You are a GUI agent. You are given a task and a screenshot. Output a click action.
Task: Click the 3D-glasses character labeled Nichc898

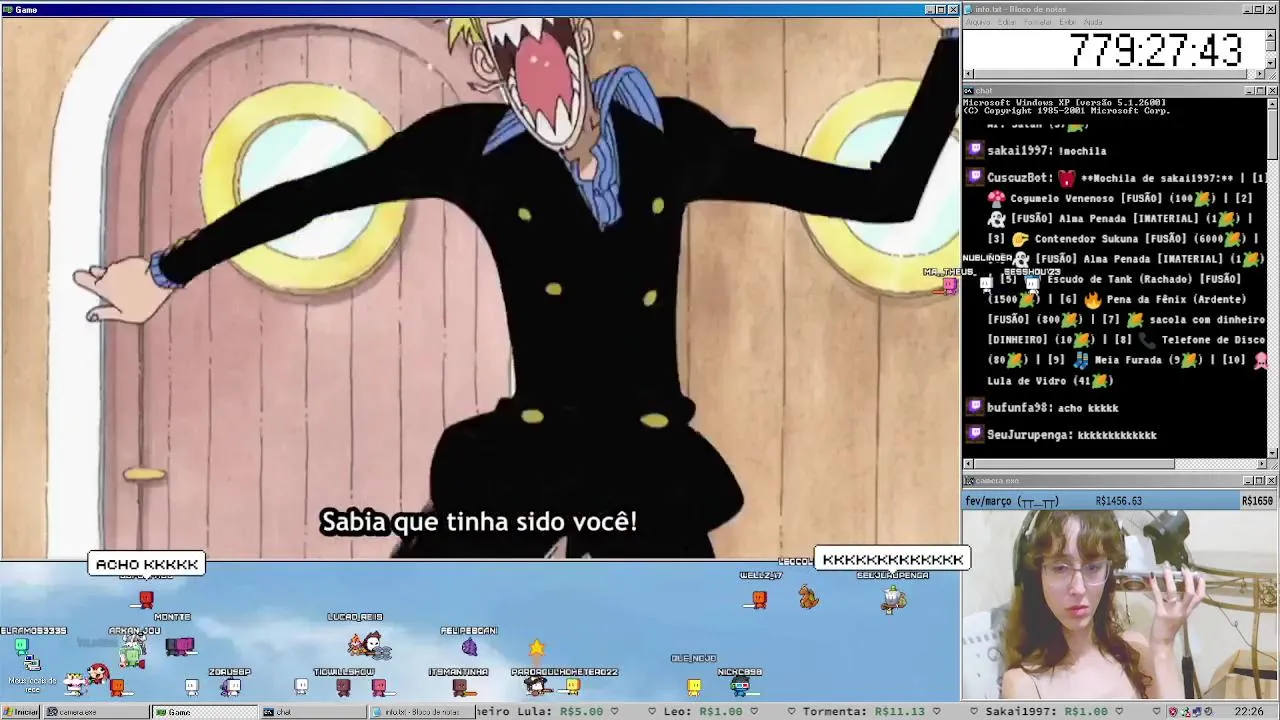[x=739, y=686]
